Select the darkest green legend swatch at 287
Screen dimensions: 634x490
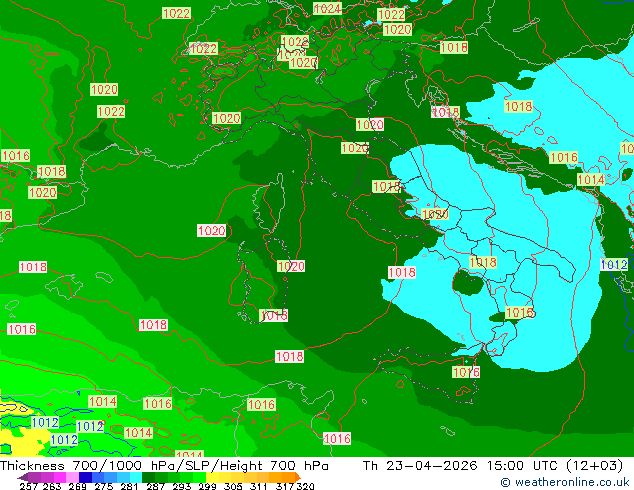148,477
